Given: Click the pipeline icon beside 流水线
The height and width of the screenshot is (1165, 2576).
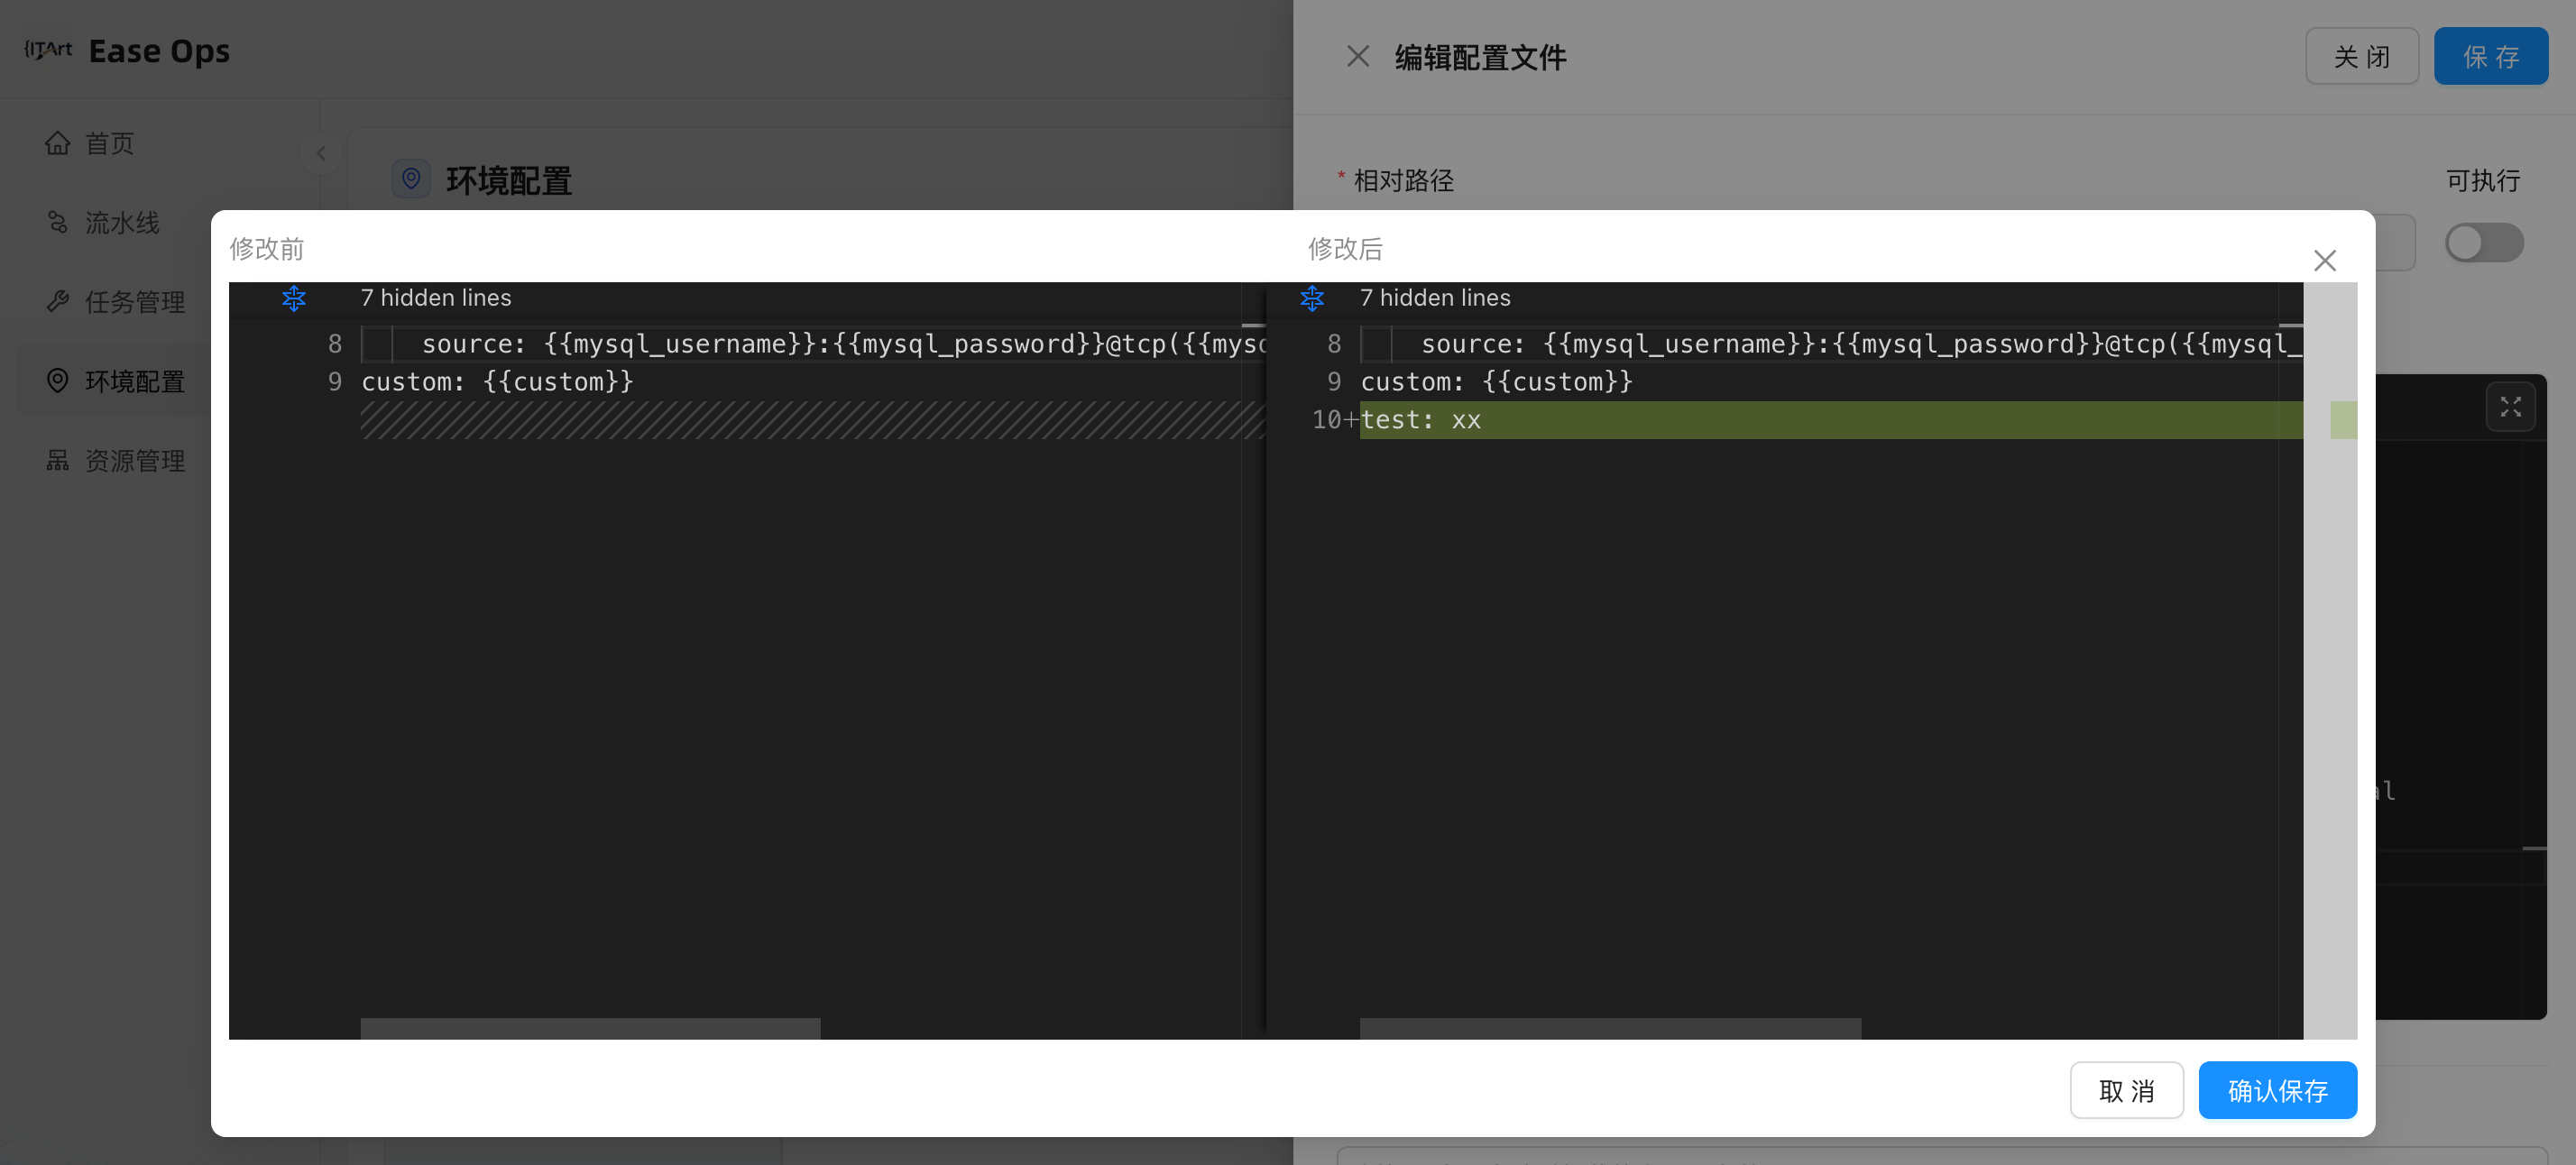Looking at the screenshot, I should 58,222.
